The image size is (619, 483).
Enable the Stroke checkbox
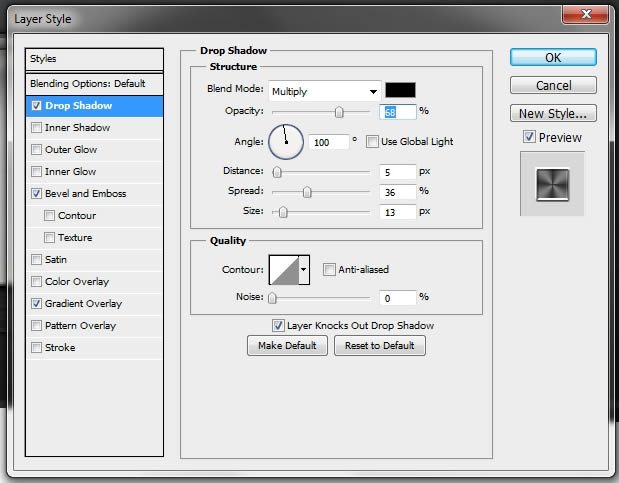(36, 348)
